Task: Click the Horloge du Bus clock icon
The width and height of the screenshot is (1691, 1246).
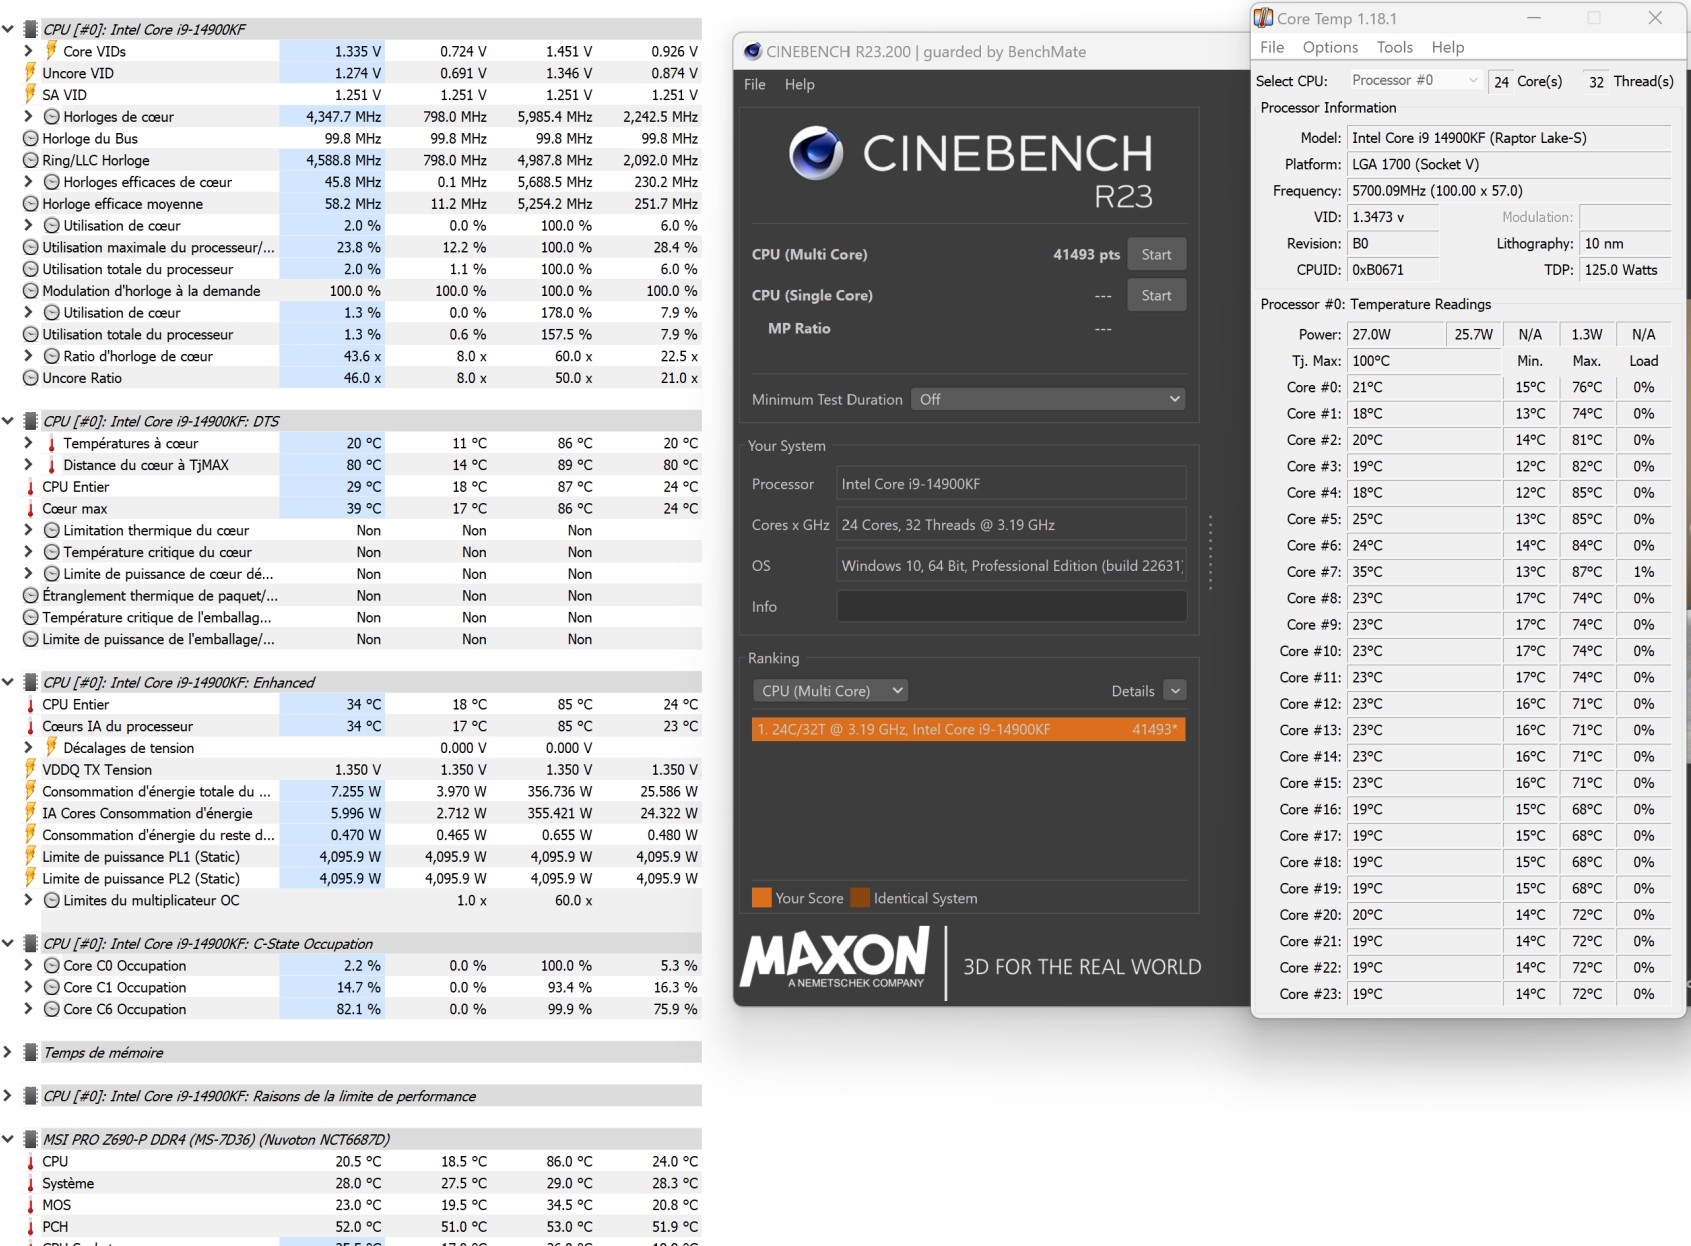Action: click(x=31, y=138)
